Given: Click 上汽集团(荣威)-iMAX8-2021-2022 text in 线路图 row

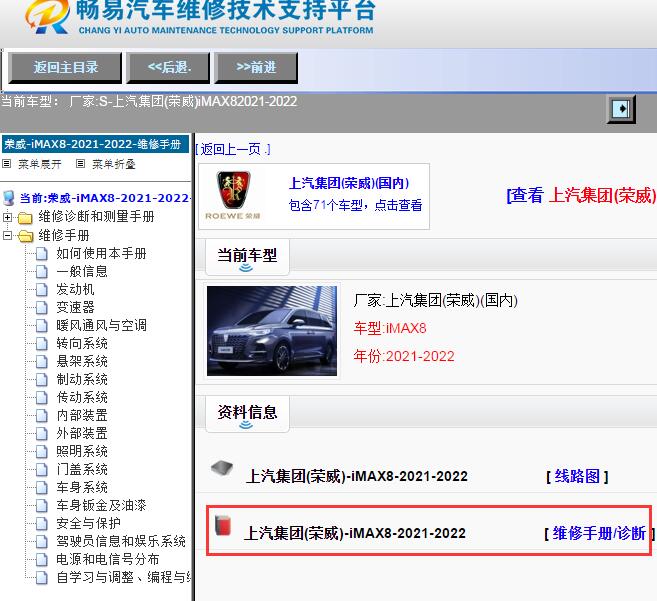Looking at the screenshot, I should click(357, 477).
